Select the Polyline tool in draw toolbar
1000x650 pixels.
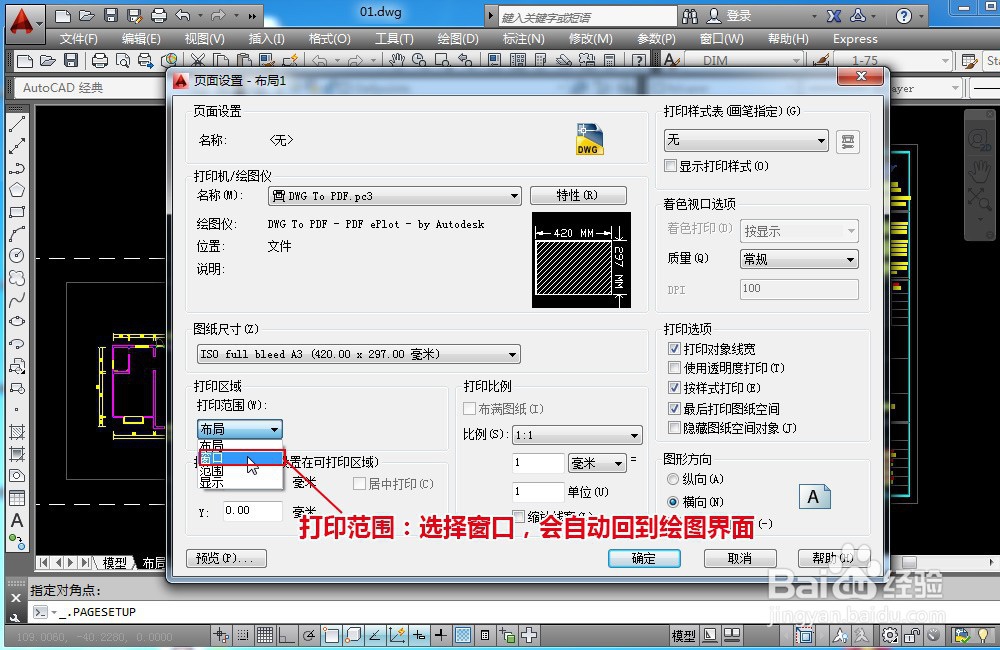tap(17, 168)
